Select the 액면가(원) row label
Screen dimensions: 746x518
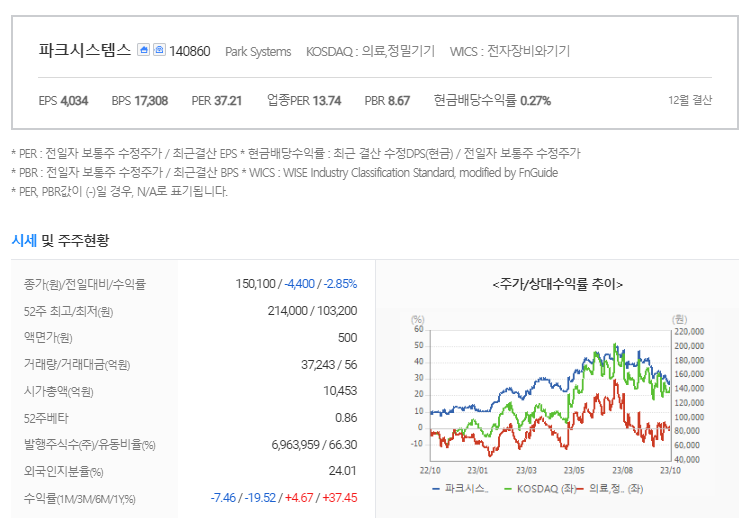point(48,338)
